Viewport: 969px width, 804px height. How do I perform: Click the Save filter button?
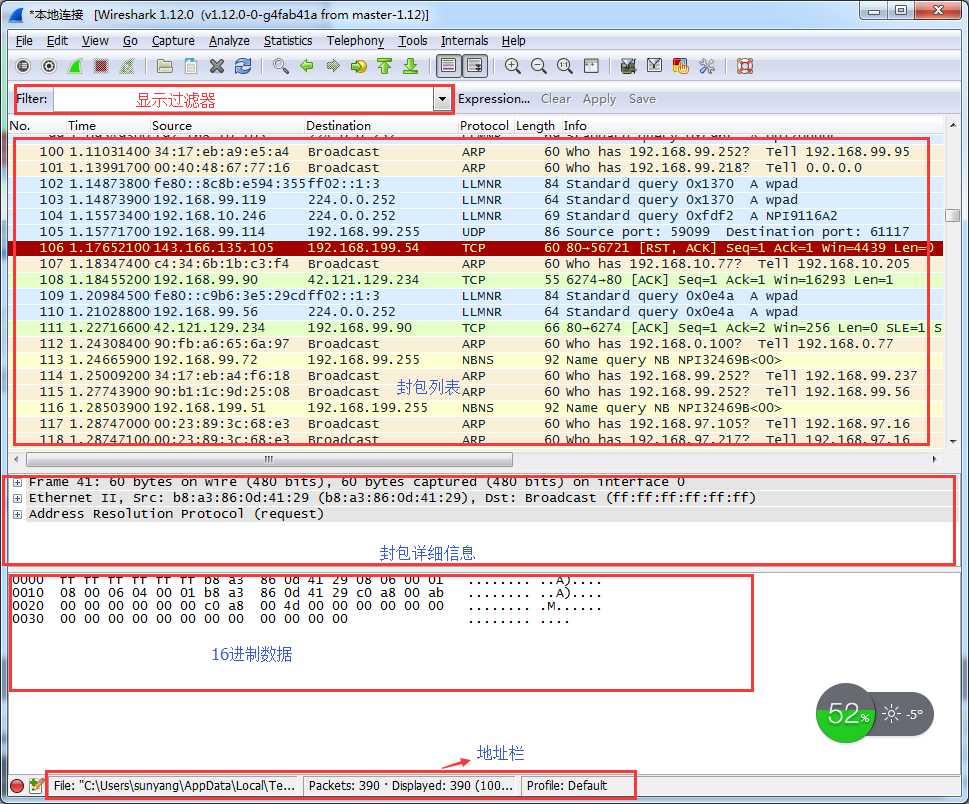[642, 99]
